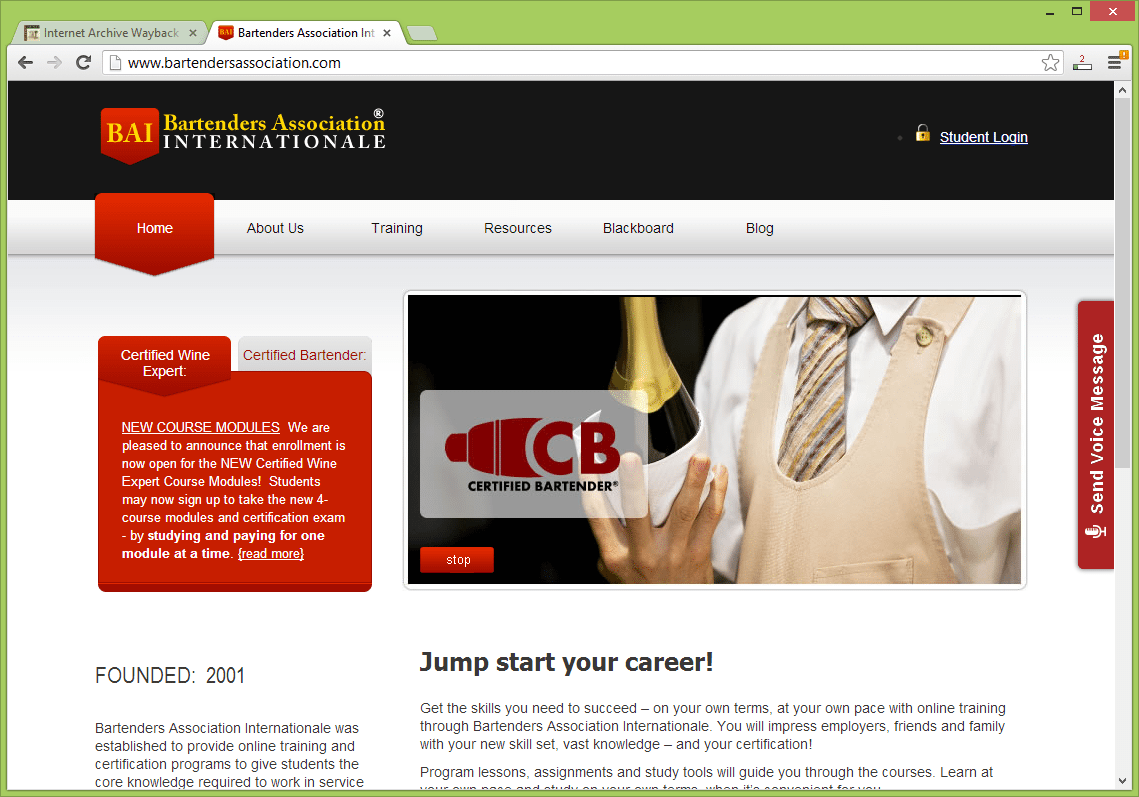Click the Certified Bartender slideshow image
This screenshot has width=1139, height=797.
pyautogui.click(x=714, y=440)
